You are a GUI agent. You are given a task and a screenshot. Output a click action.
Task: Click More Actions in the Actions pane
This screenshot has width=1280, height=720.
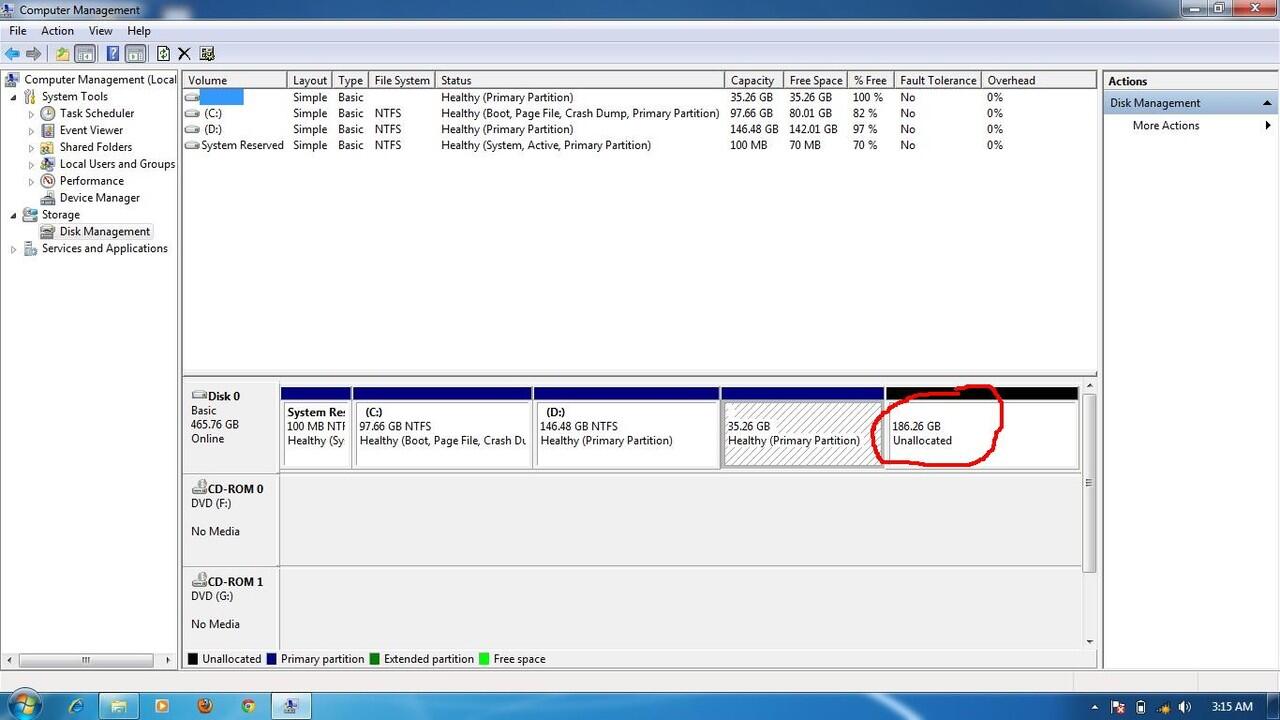1165,126
